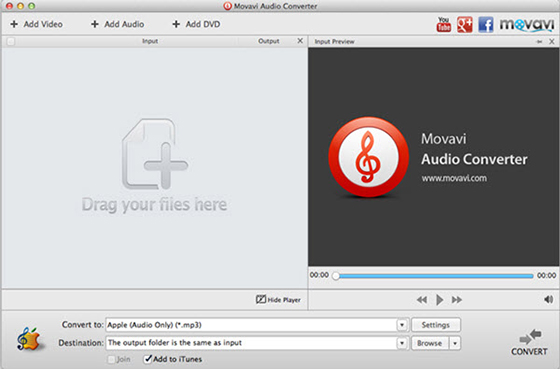Click the Apple music note preset icon

pyautogui.click(x=29, y=339)
